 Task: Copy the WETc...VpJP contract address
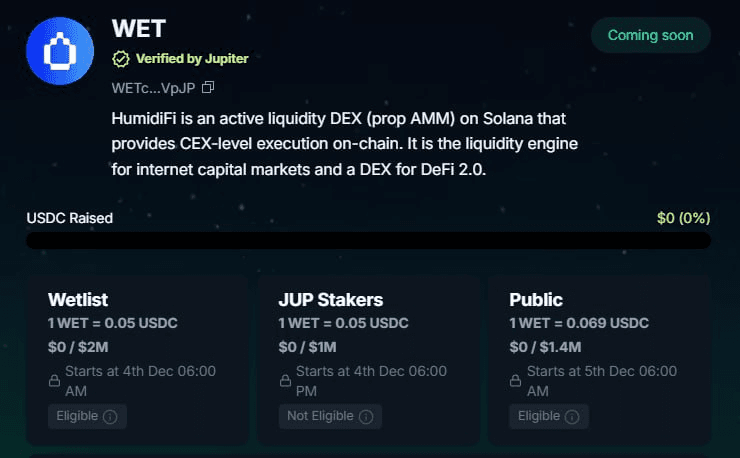tap(208, 87)
